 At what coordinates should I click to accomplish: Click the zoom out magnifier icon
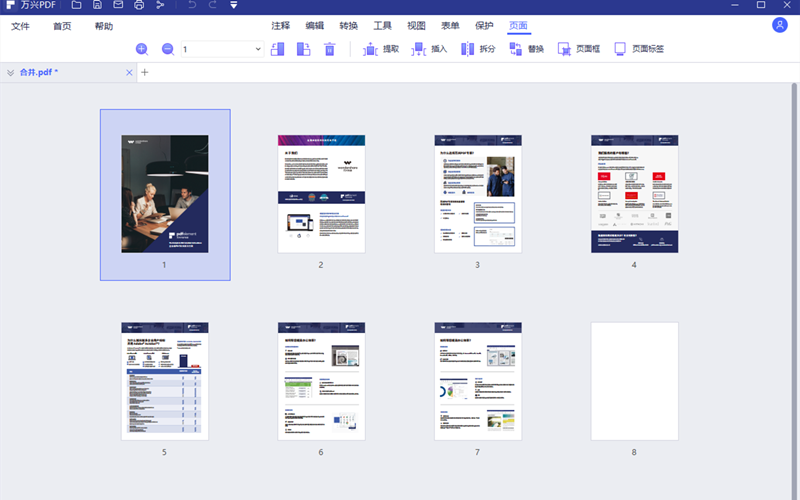167,49
